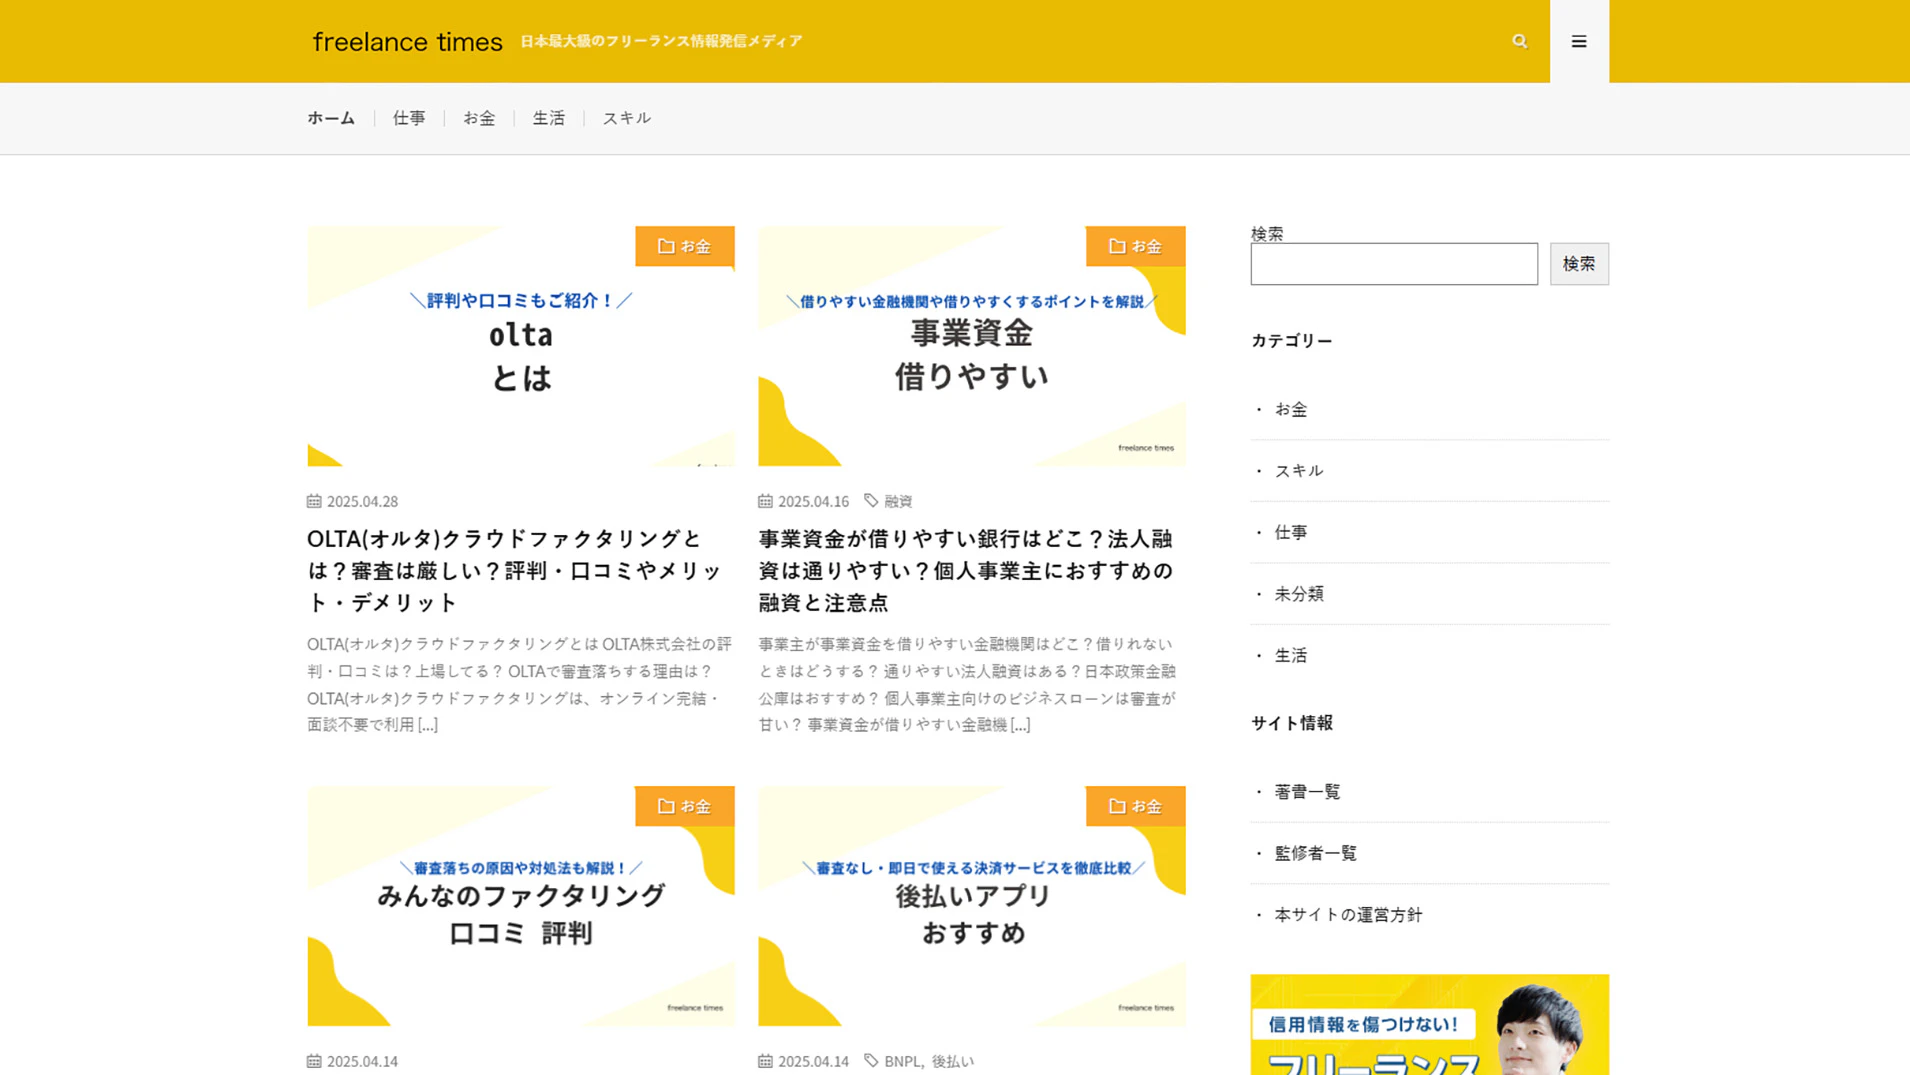Open お金 in sidebar カテゴリー list
The image size is (1910, 1075).
(1291, 409)
